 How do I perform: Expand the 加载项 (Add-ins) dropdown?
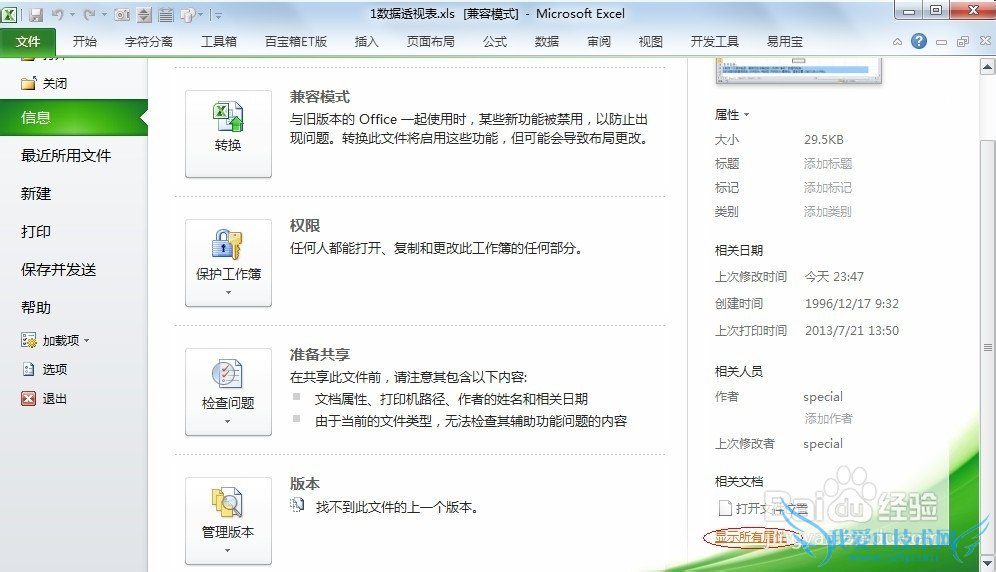(86, 341)
